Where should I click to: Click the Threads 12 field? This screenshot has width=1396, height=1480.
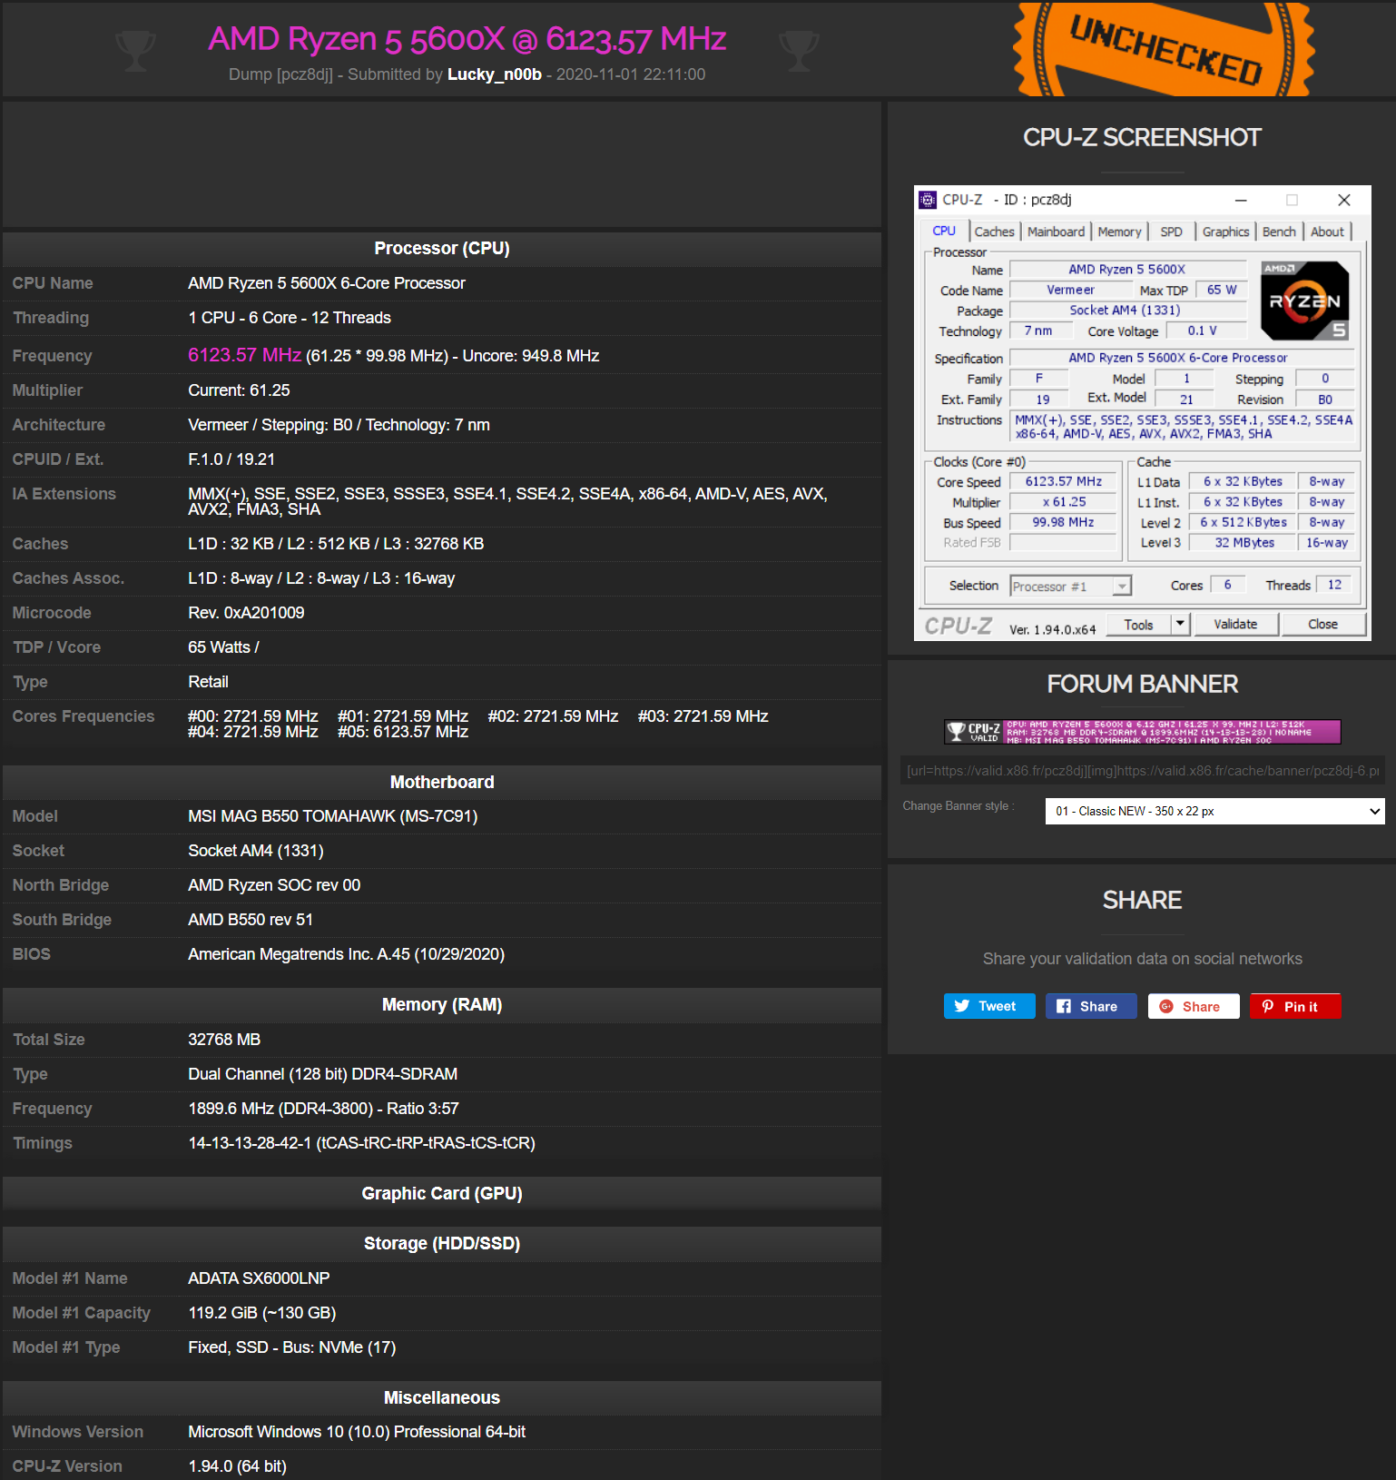click(1334, 585)
